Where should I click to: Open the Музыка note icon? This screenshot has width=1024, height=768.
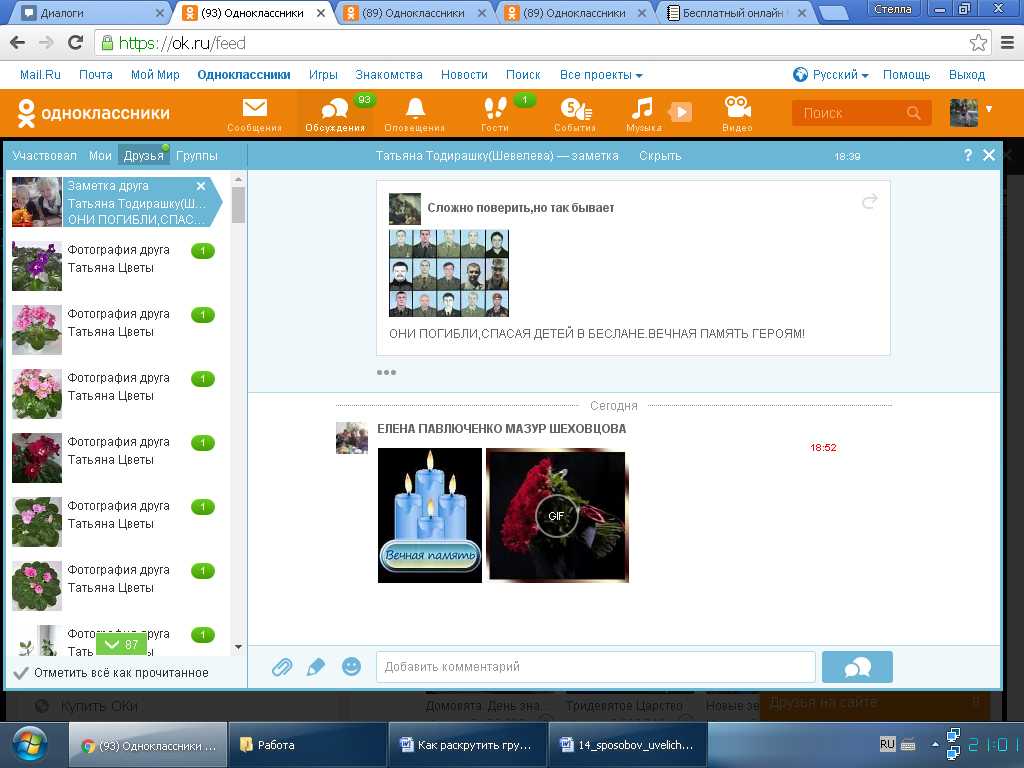[643, 114]
